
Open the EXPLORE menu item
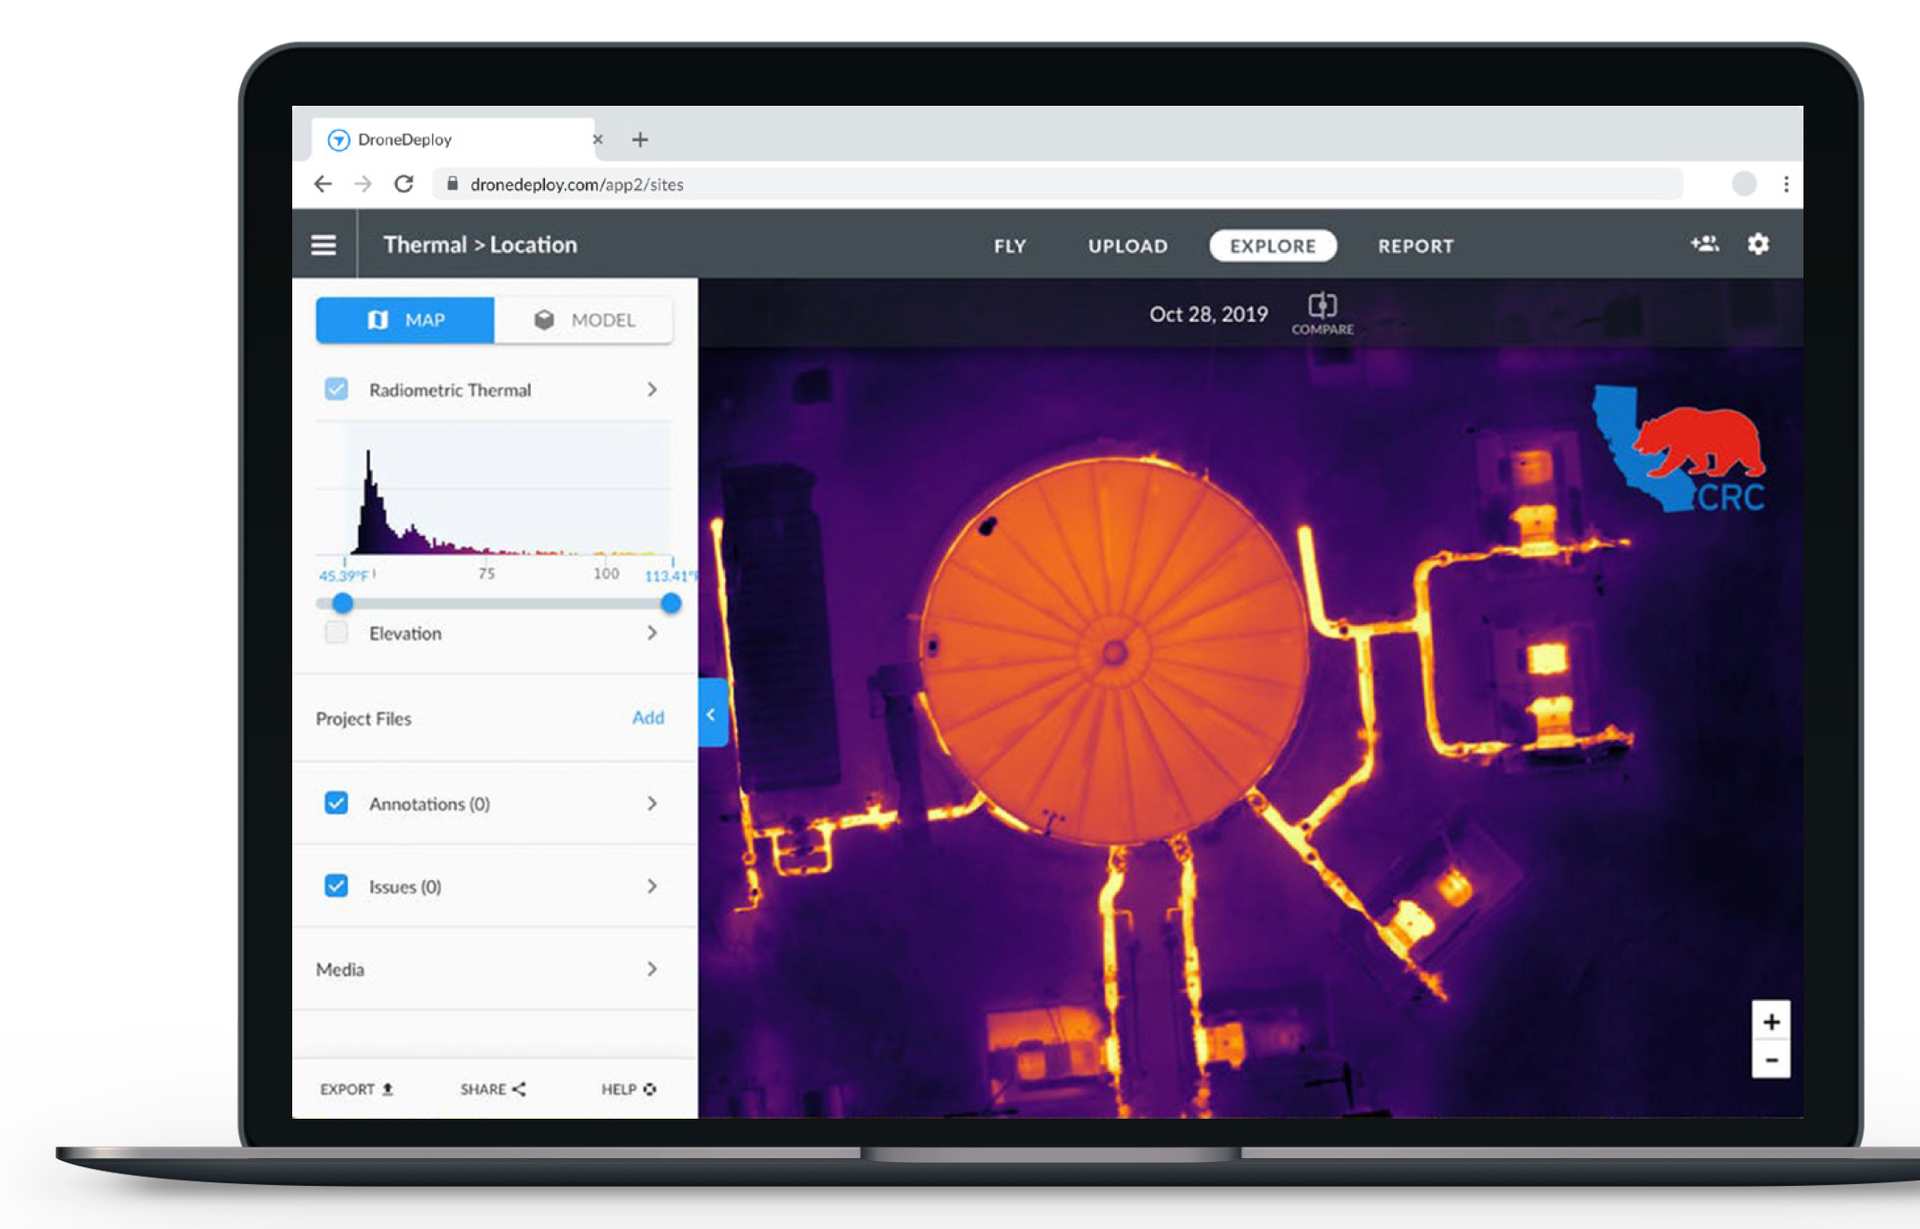1272,246
